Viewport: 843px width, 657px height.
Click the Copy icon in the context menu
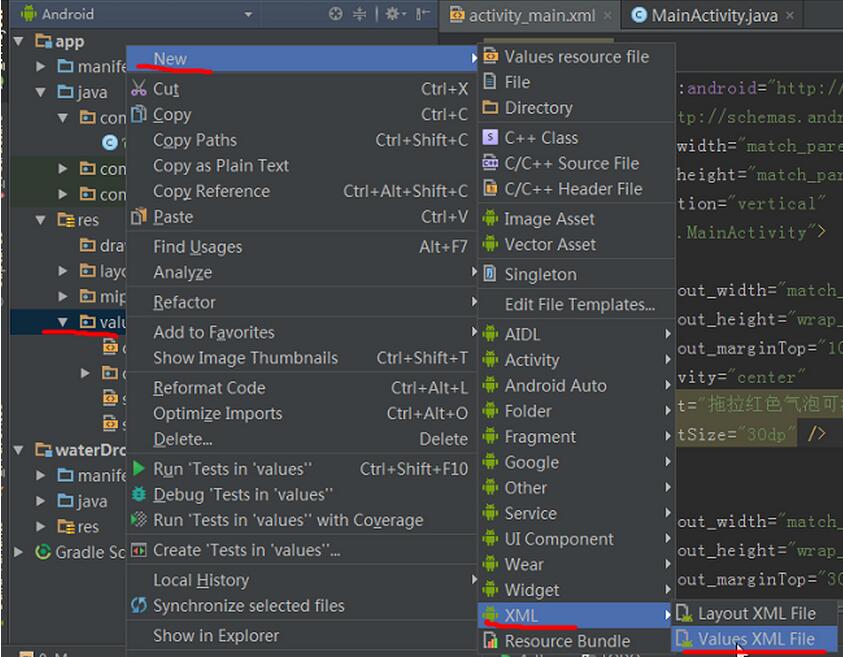pyautogui.click(x=138, y=114)
